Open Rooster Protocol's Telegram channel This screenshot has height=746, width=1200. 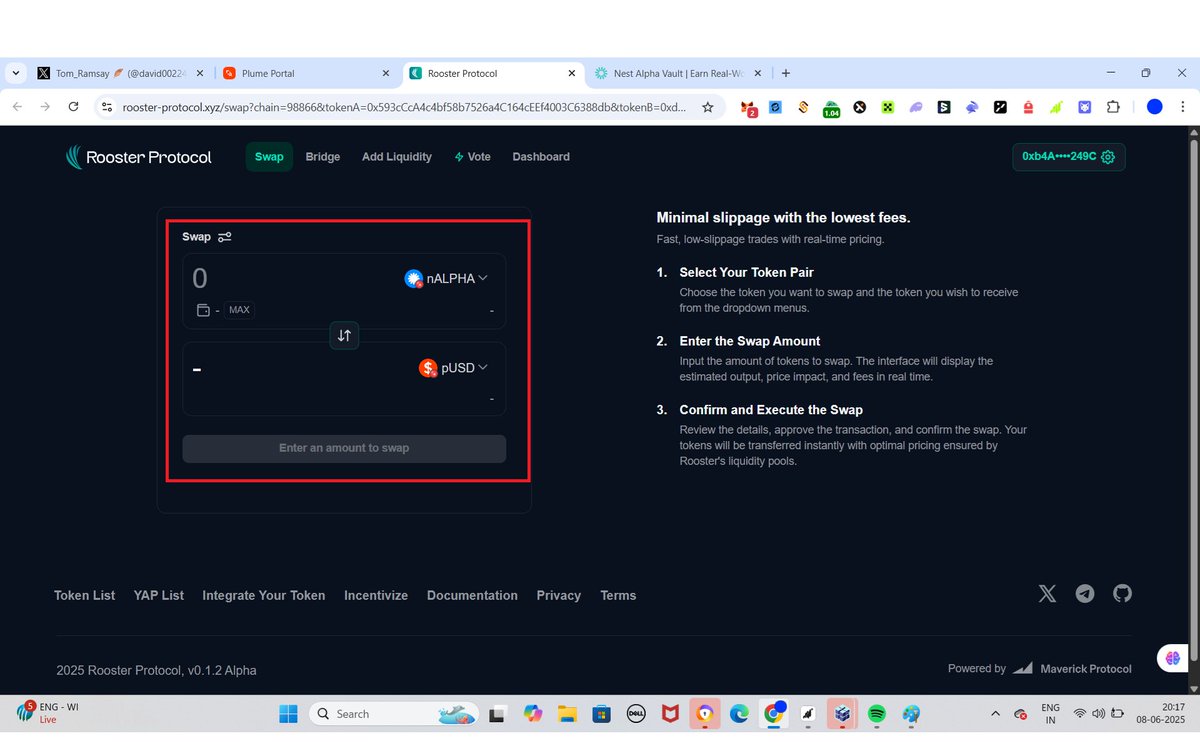point(1084,593)
